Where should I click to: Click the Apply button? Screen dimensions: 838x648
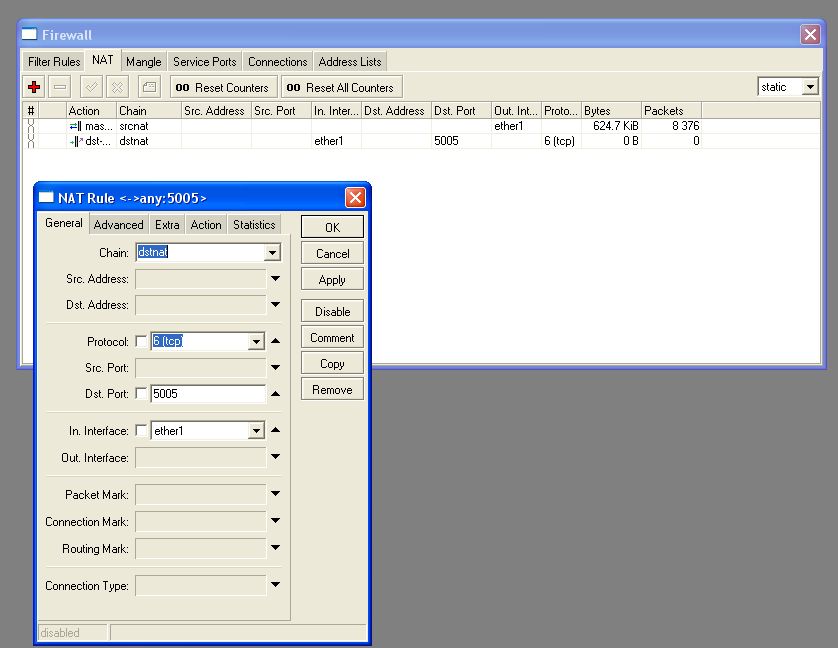coord(332,280)
